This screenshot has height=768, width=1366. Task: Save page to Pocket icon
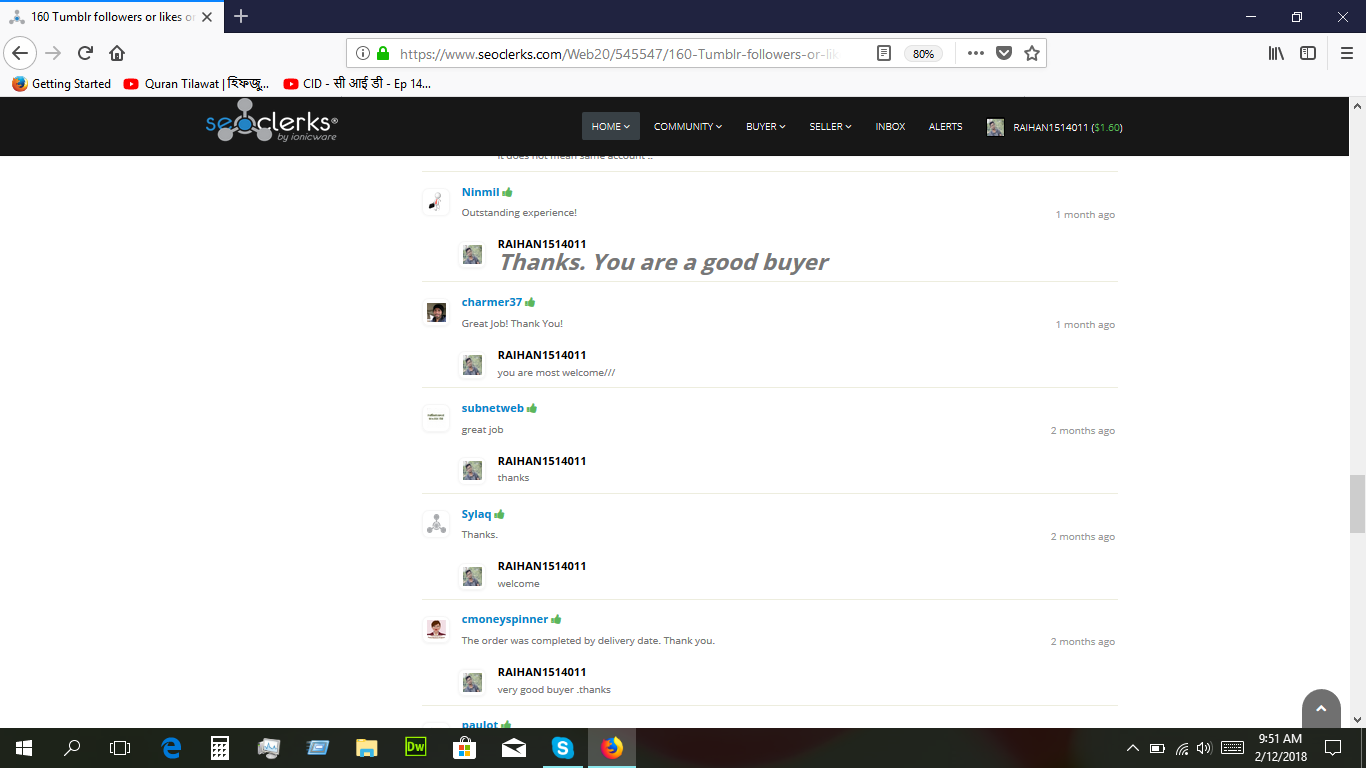(1004, 53)
